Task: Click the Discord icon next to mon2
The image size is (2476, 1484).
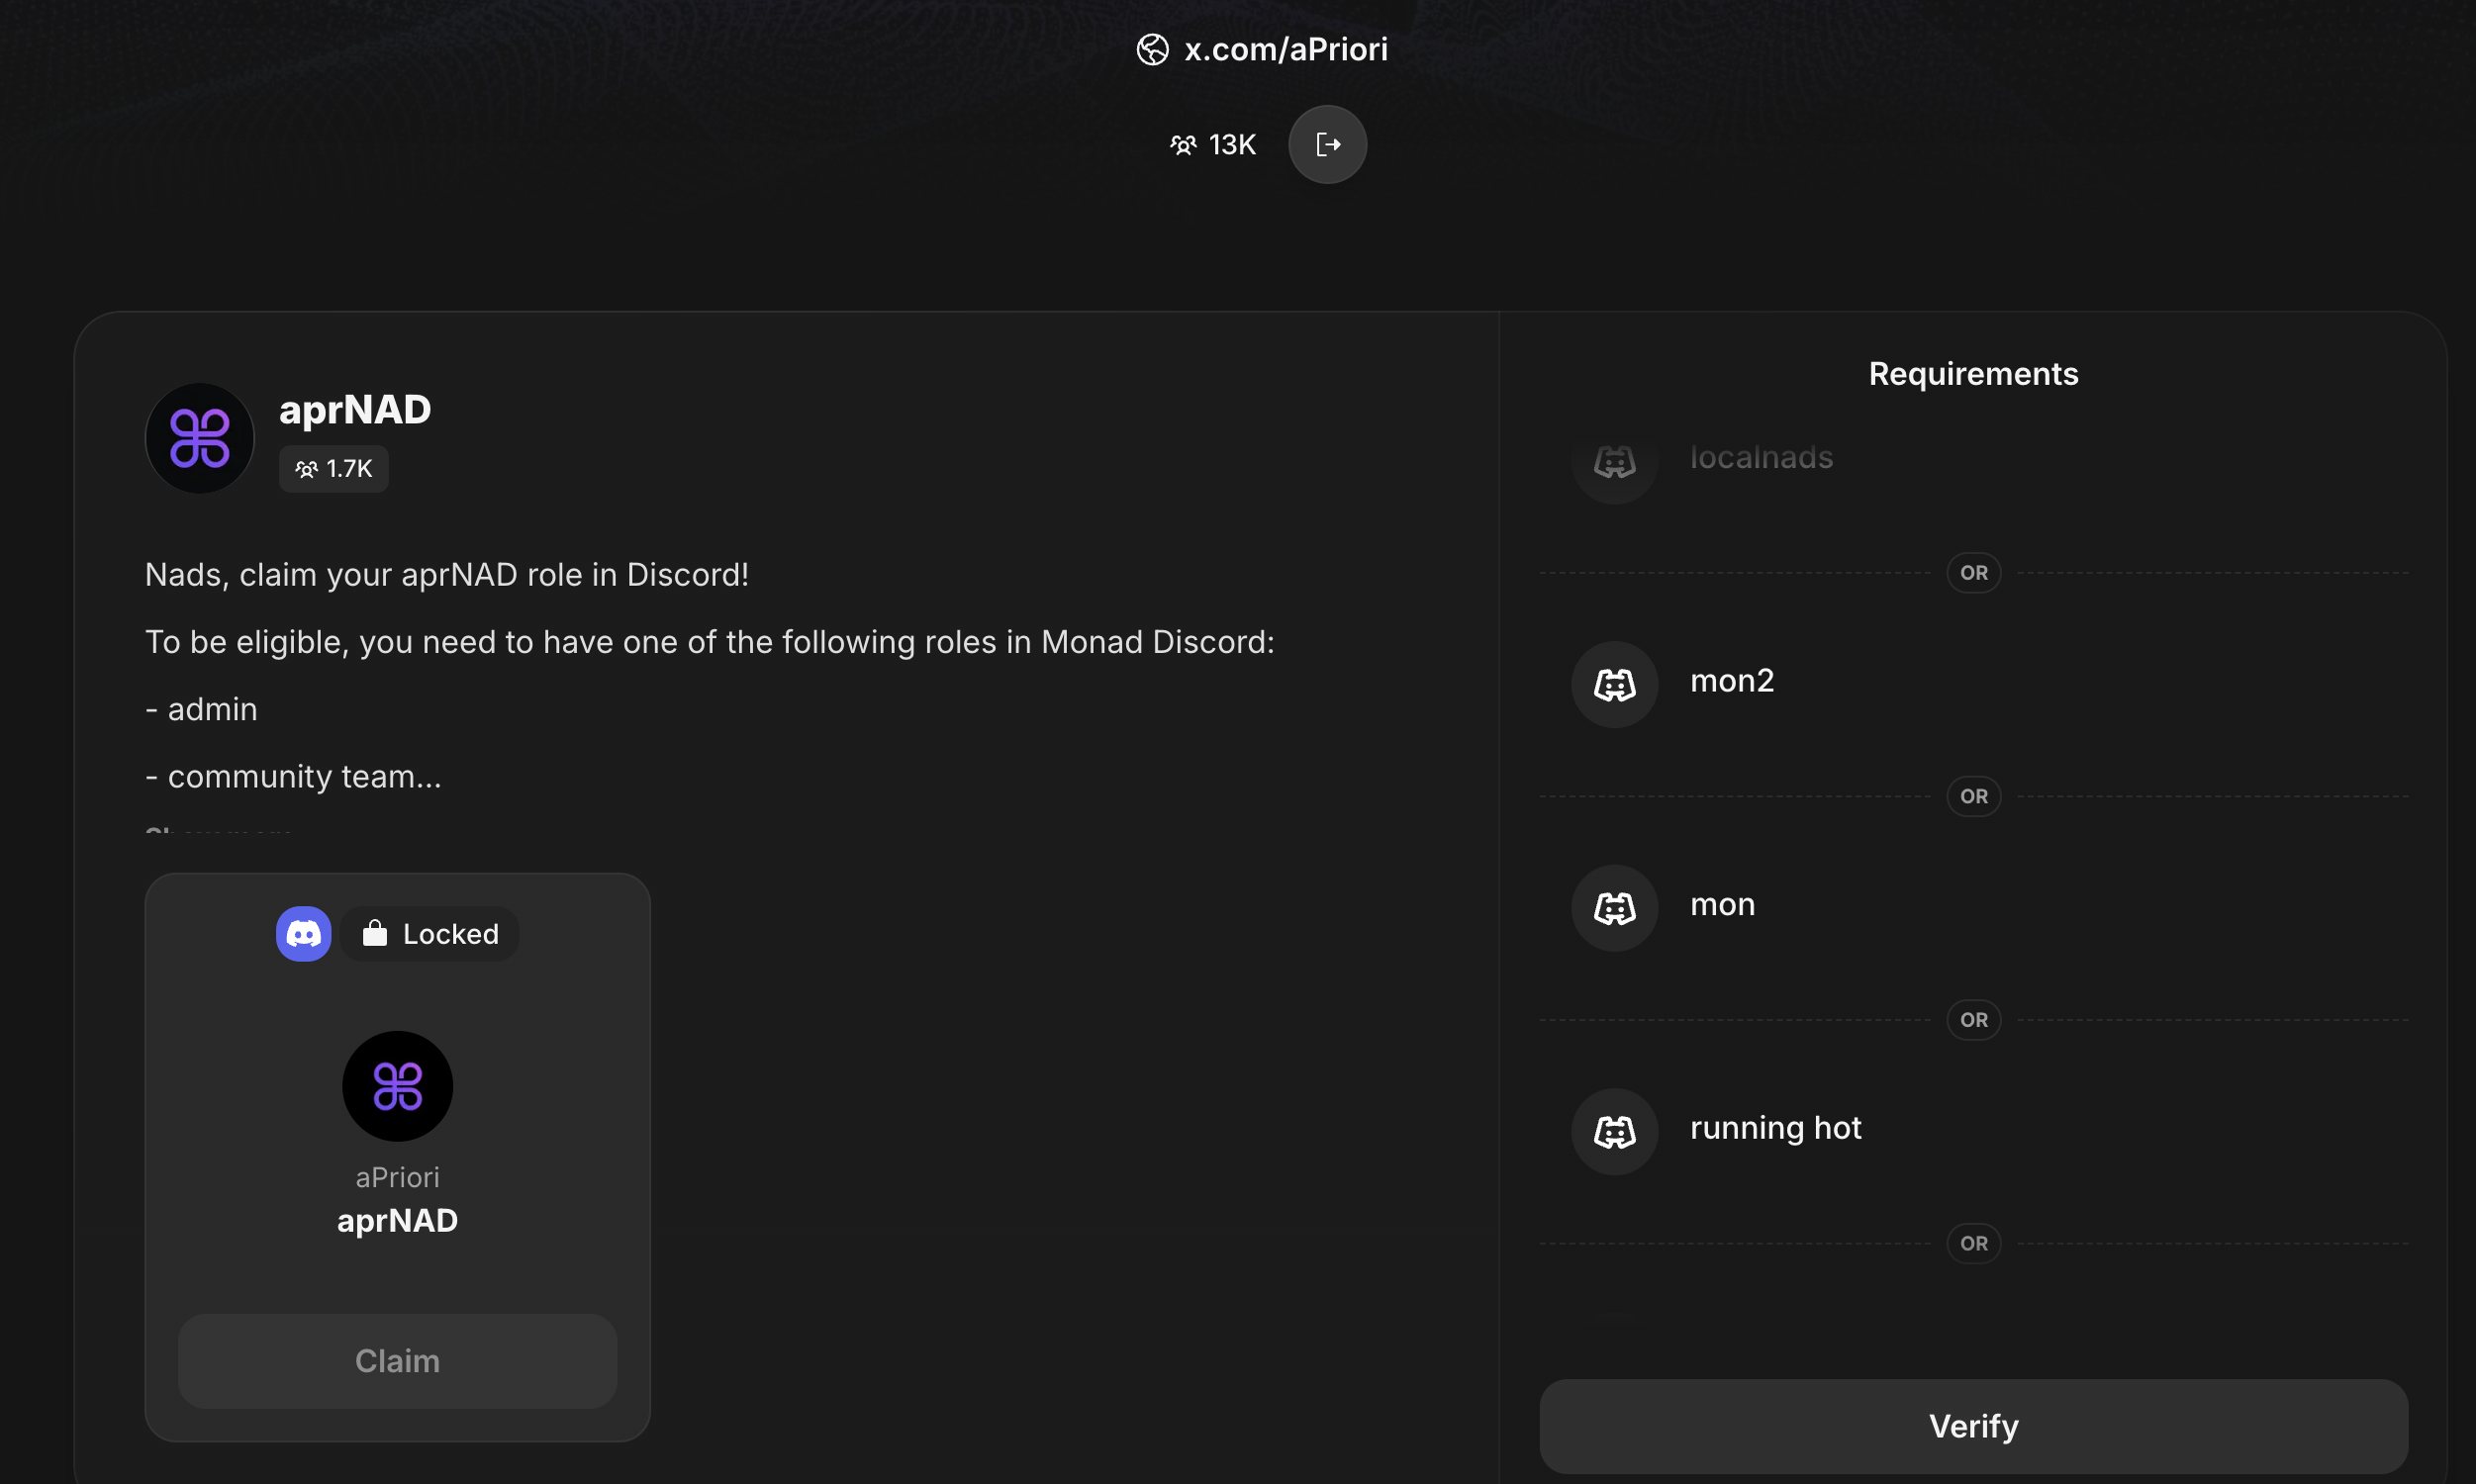Action: click(1614, 684)
